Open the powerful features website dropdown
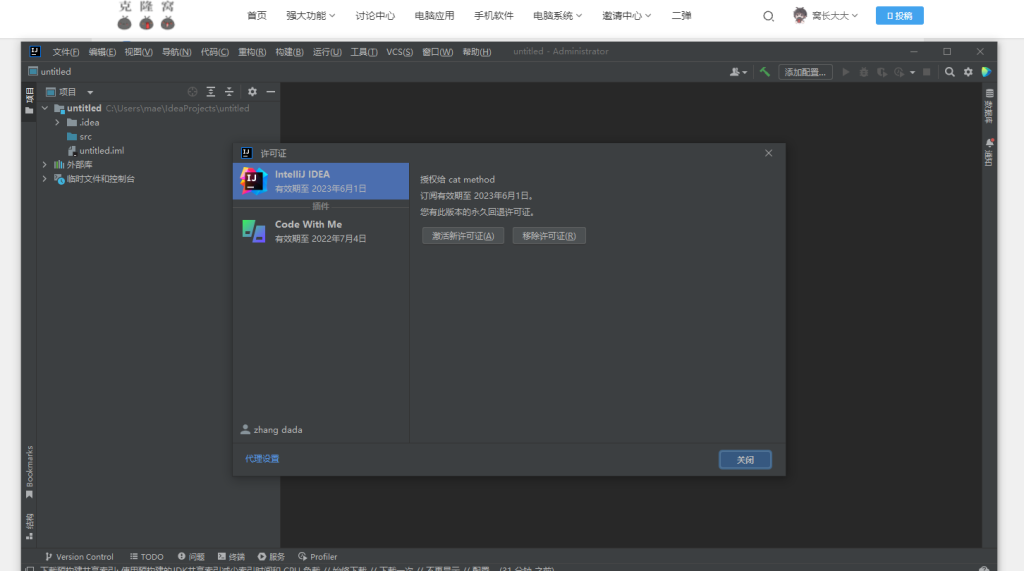1024x571 pixels. [310, 16]
